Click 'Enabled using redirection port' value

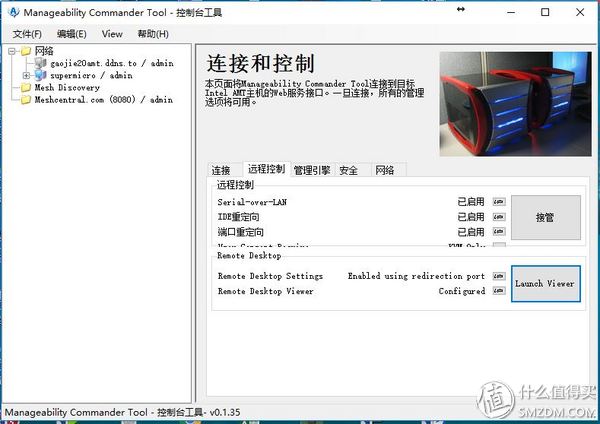click(x=416, y=276)
